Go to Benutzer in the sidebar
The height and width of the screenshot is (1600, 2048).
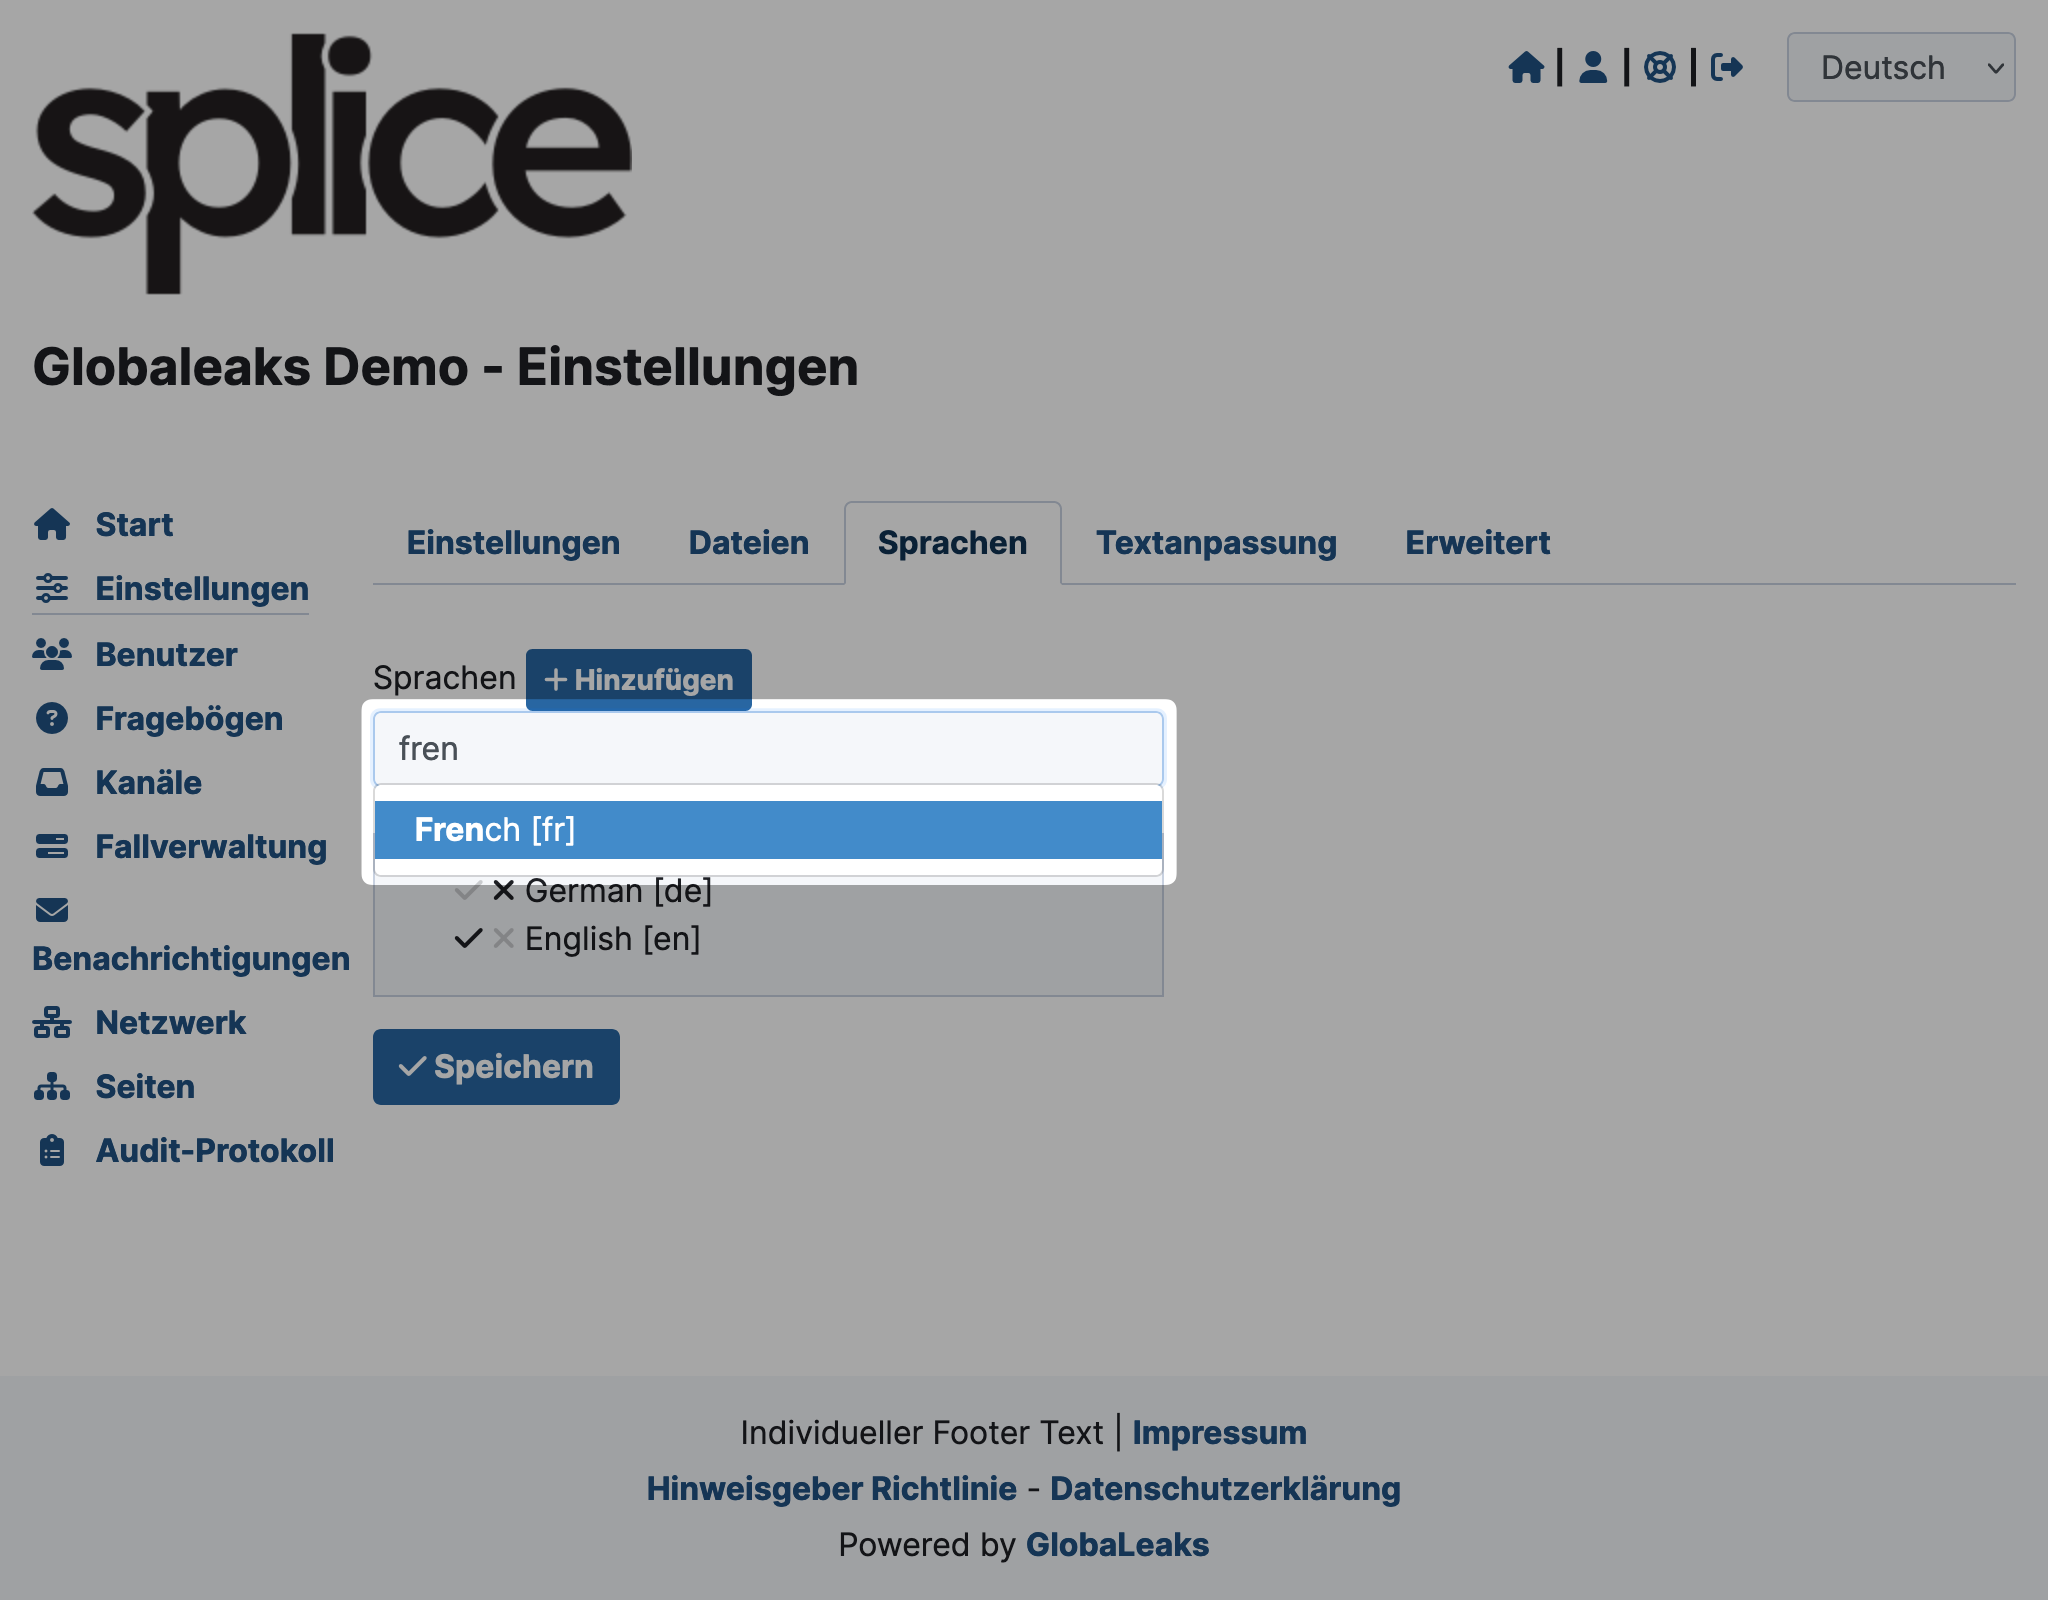point(166,654)
